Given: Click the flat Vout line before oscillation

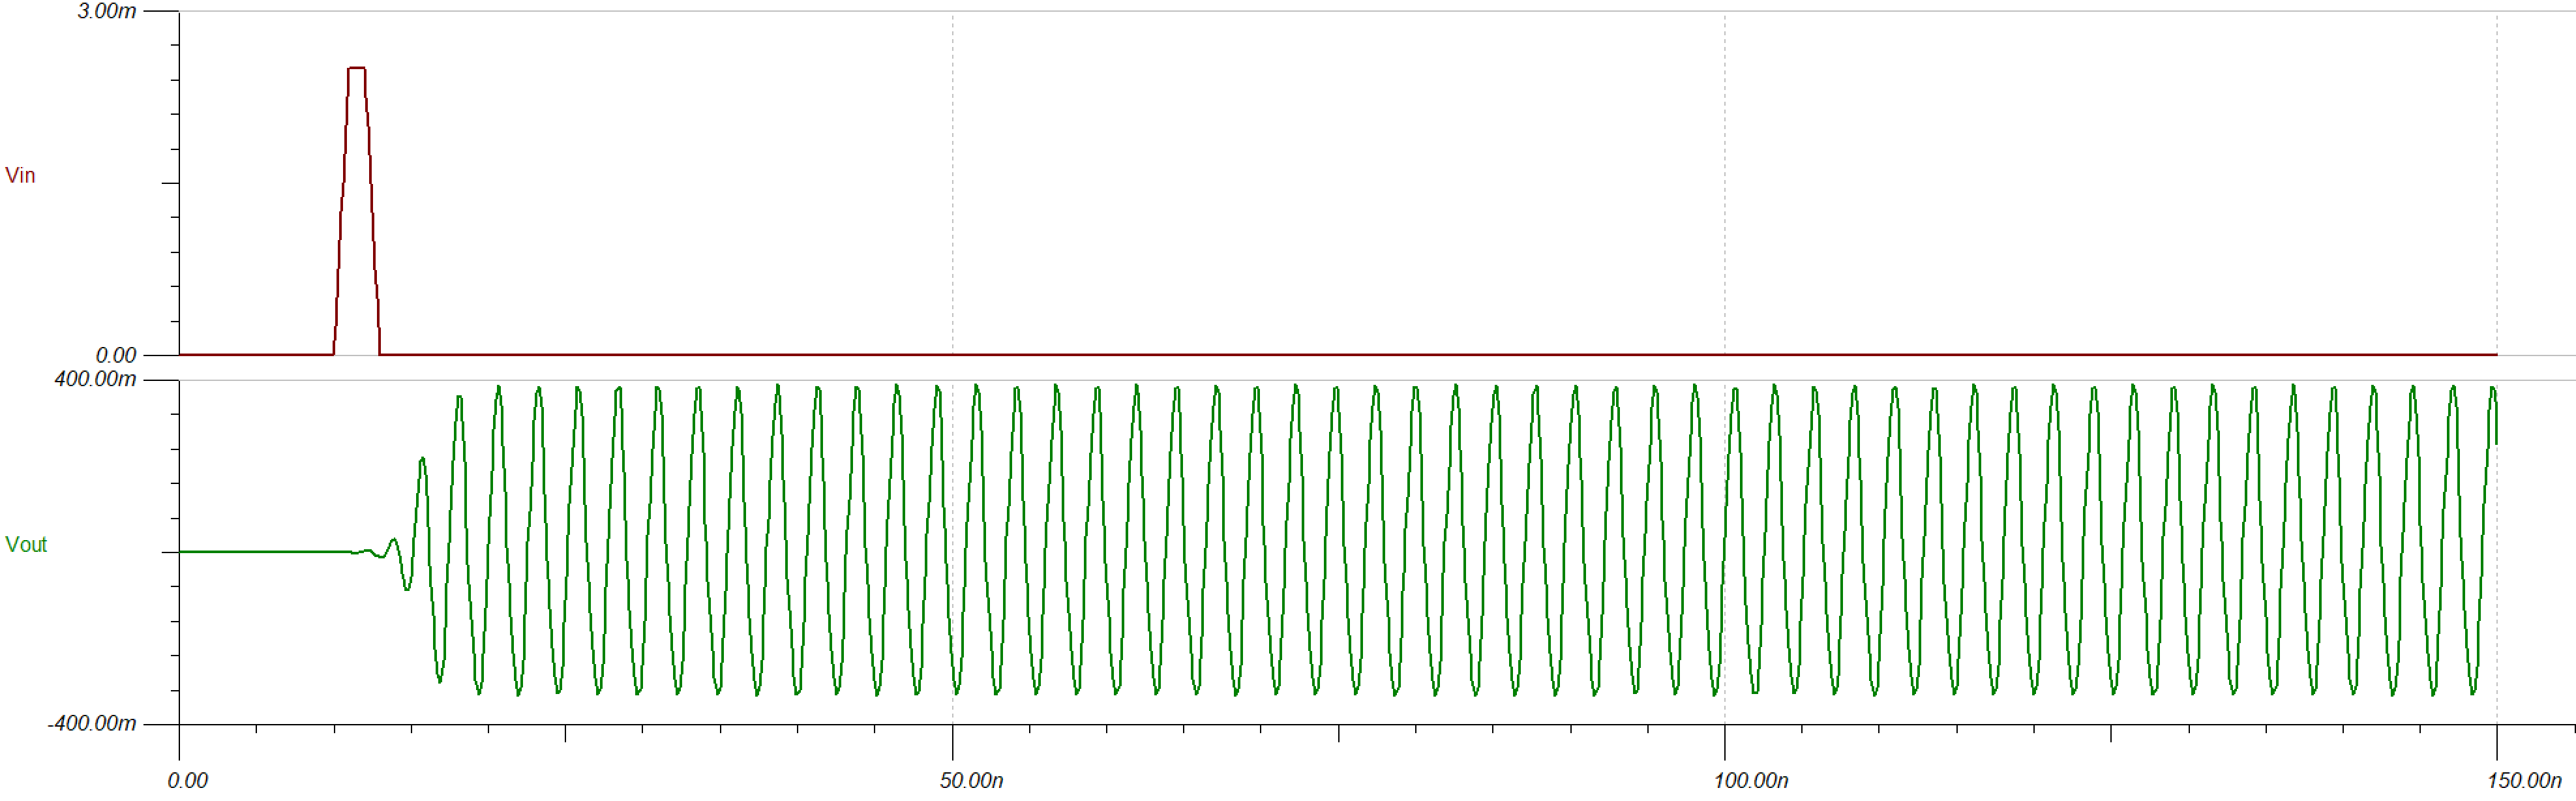Looking at the screenshot, I should [x=265, y=551].
